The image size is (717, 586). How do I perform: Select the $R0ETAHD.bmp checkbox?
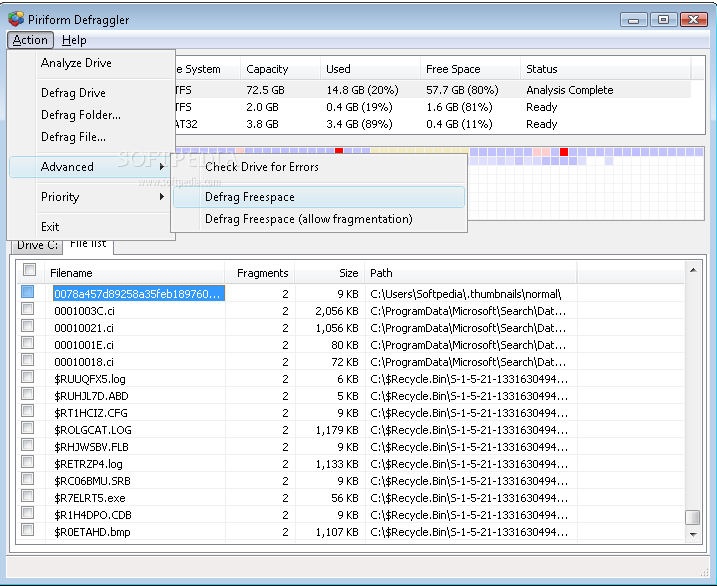28,530
